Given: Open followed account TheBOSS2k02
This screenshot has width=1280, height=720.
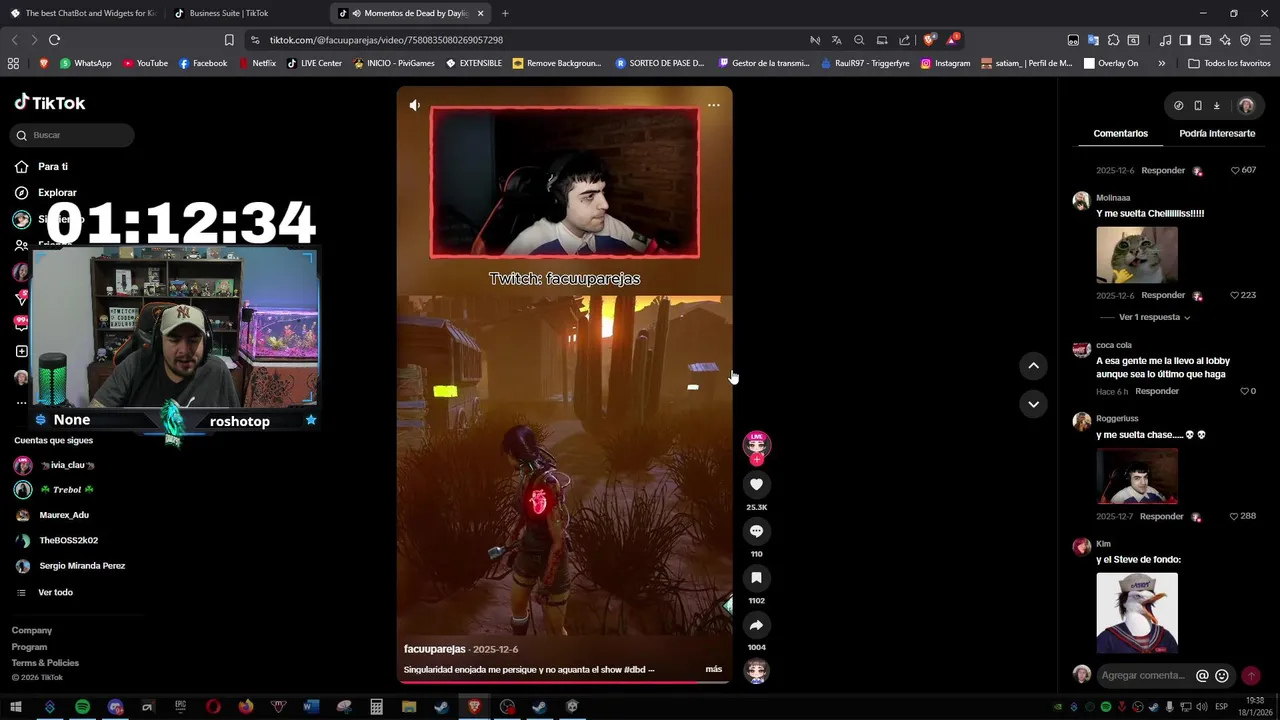Looking at the screenshot, I should click(x=67, y=540).
